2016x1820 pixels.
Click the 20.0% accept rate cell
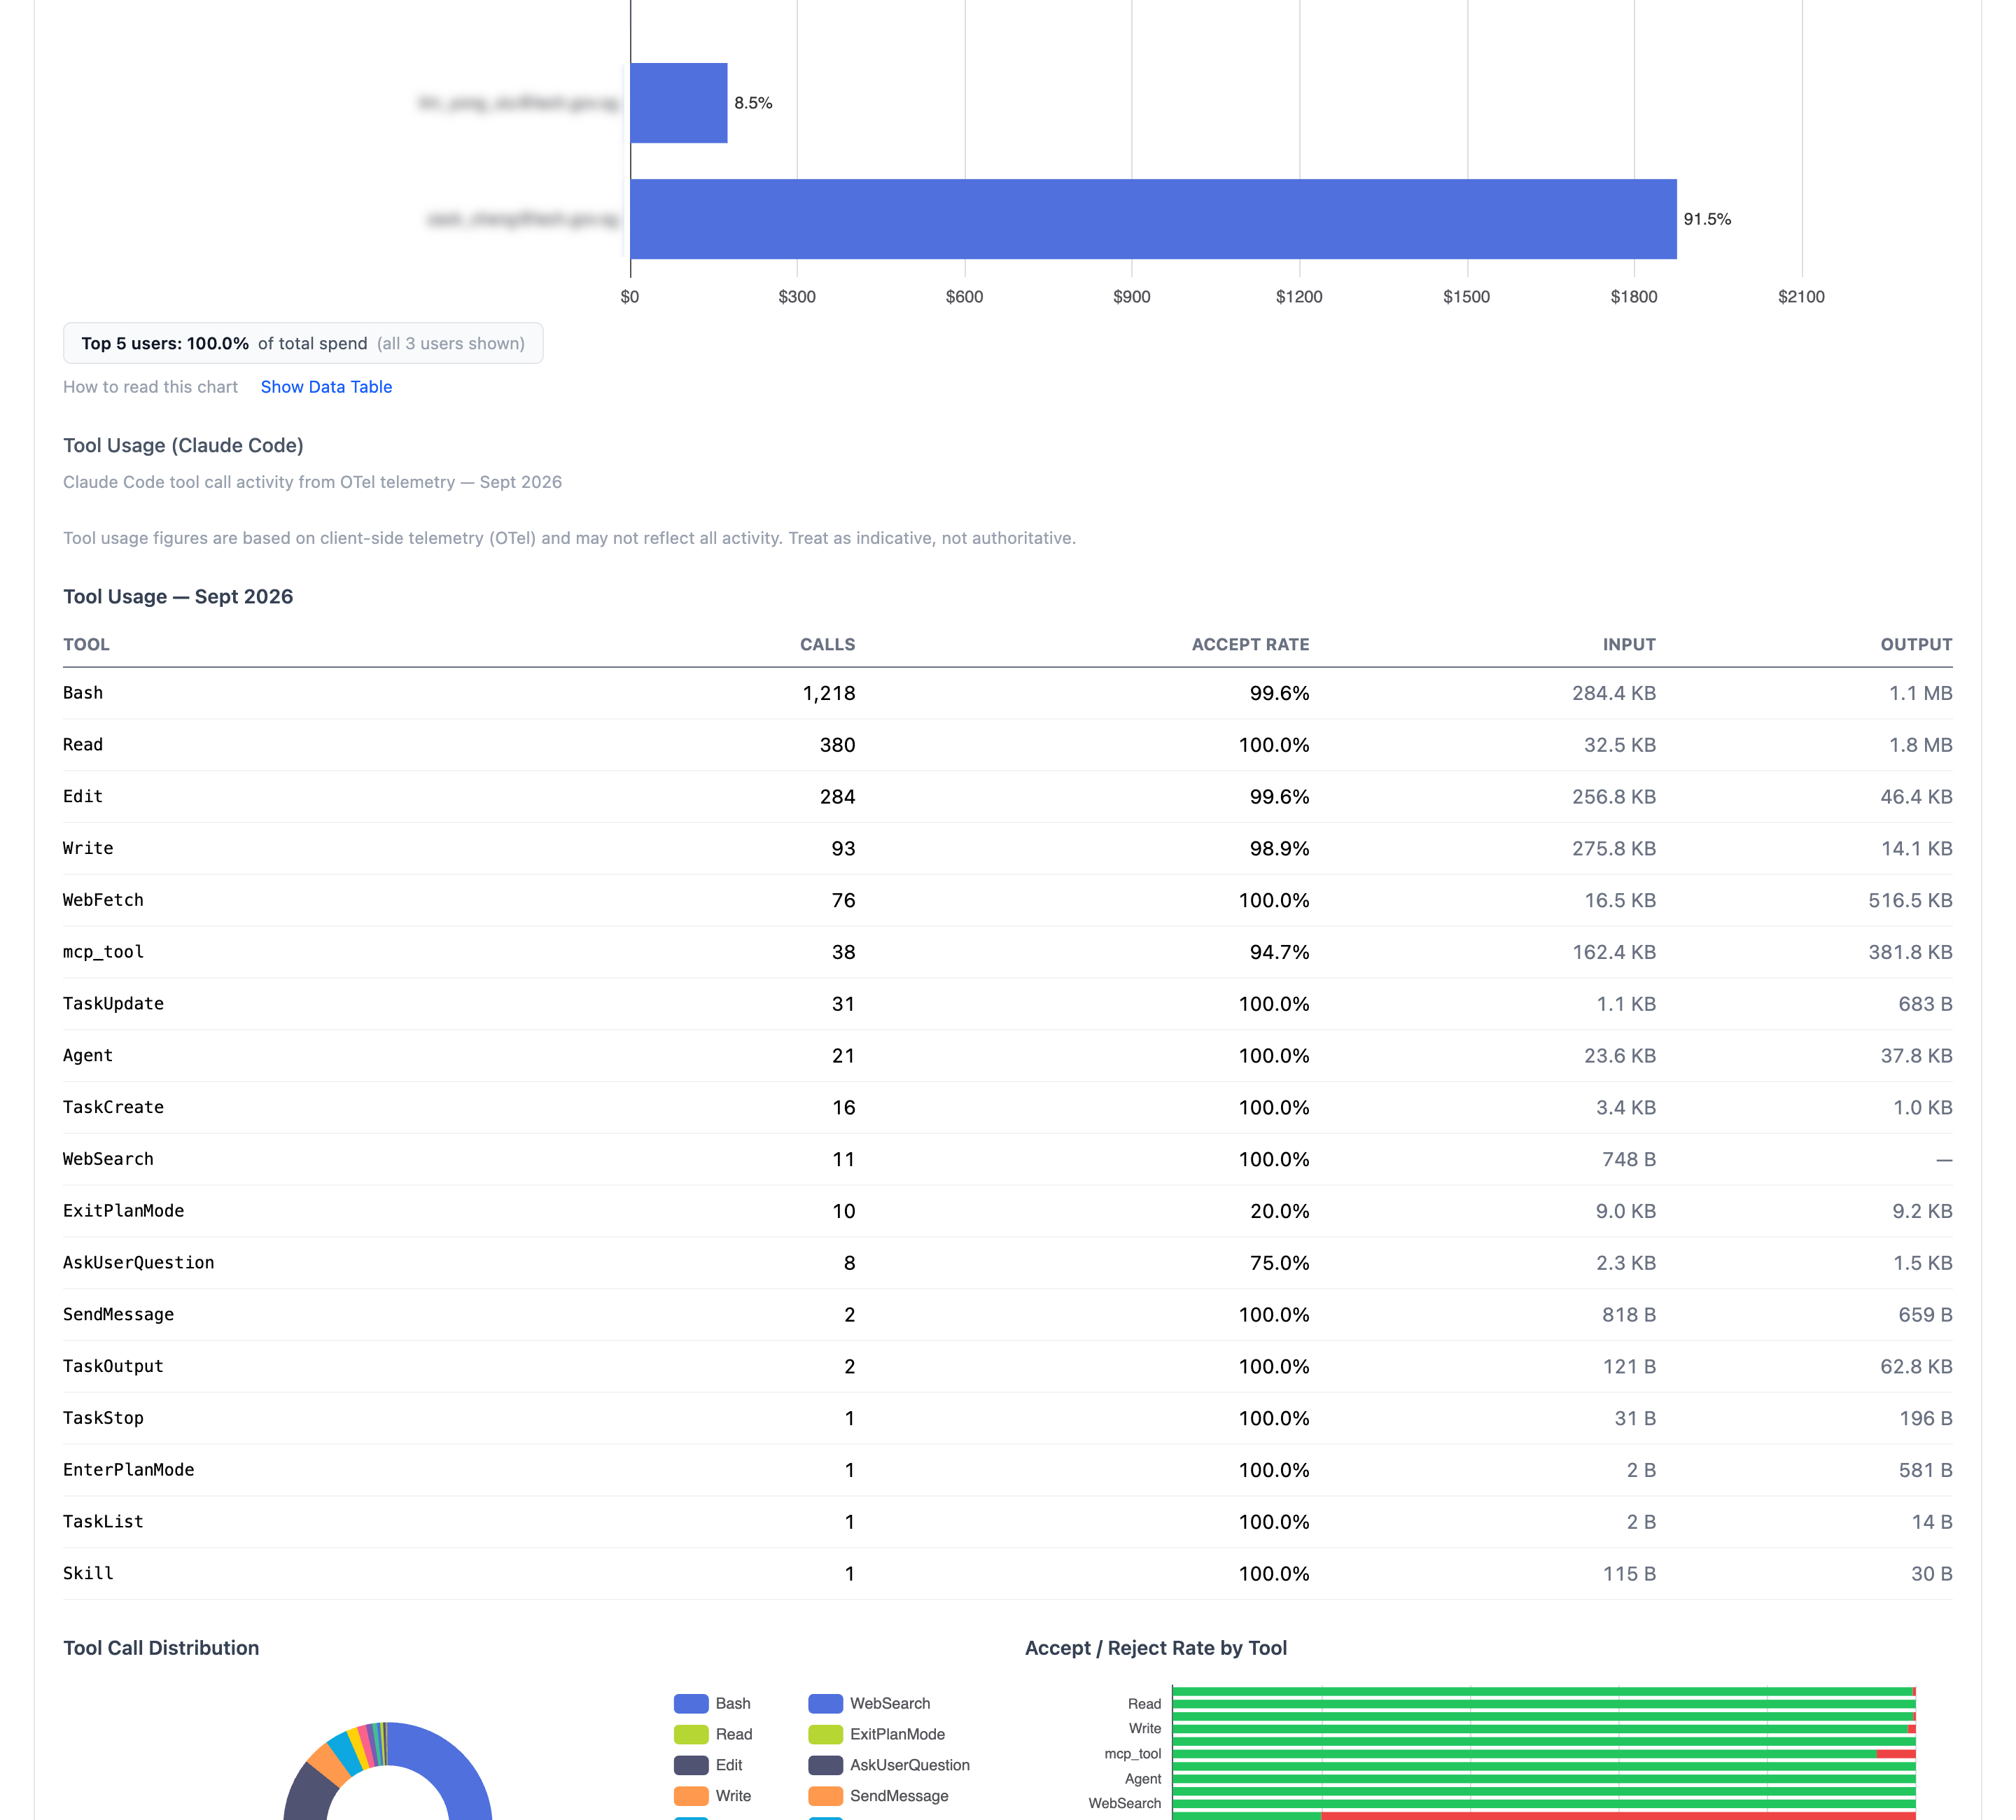tap(1279, 1211)
